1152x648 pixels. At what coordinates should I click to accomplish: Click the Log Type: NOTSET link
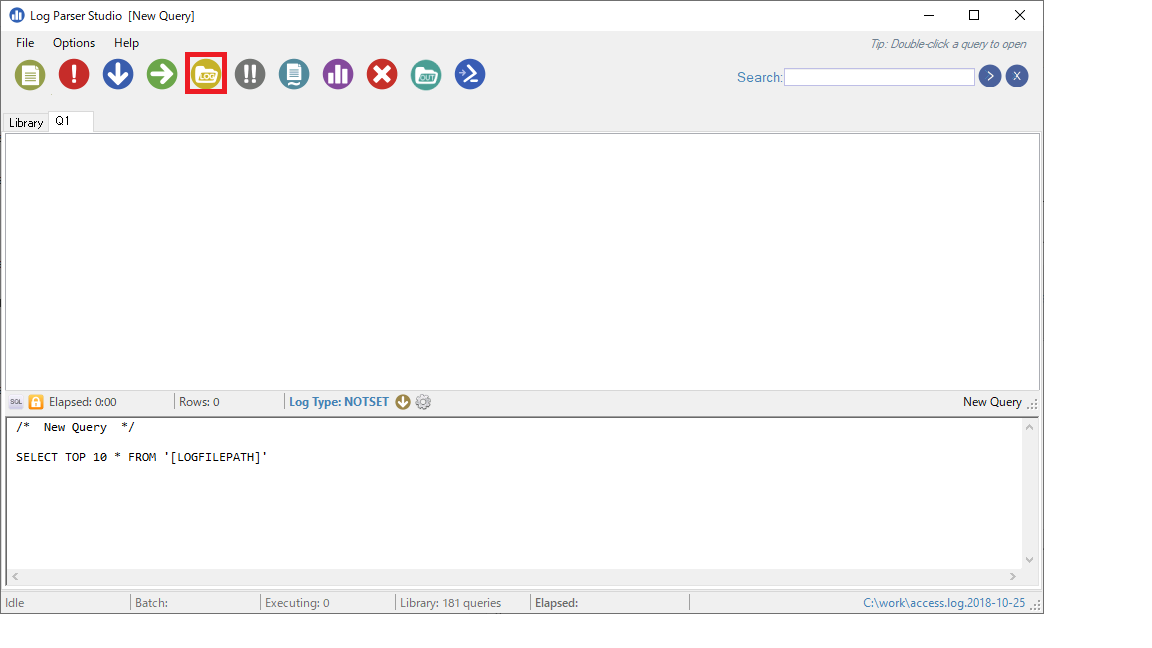pyautogui.click(x=339, y=402)
